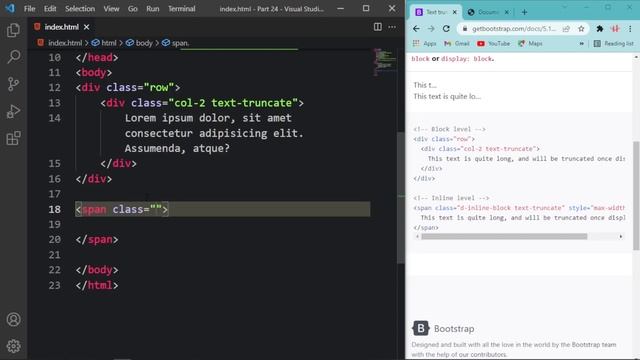Click span in the breadcrumb
This screenshot has width=640, height=360.
[x=180, y=43]
